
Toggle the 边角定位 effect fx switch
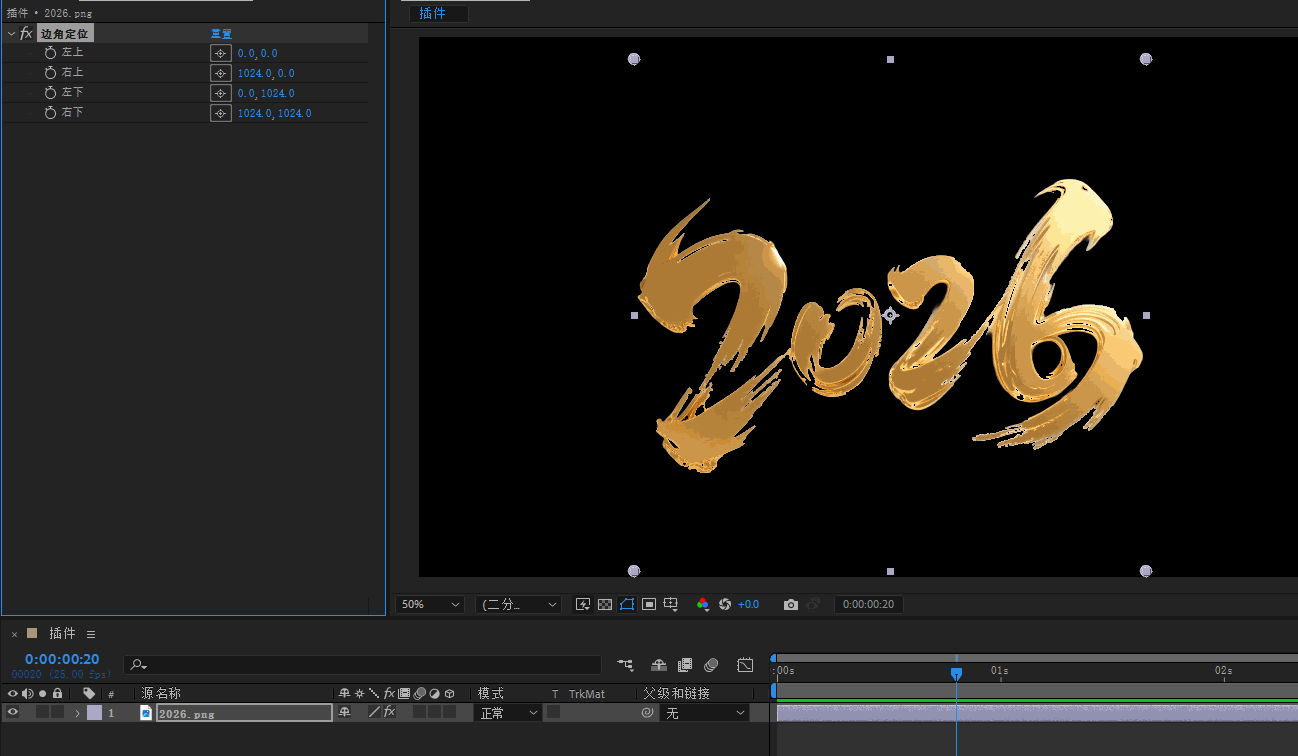pyautogui.click(x=26, y=33)
